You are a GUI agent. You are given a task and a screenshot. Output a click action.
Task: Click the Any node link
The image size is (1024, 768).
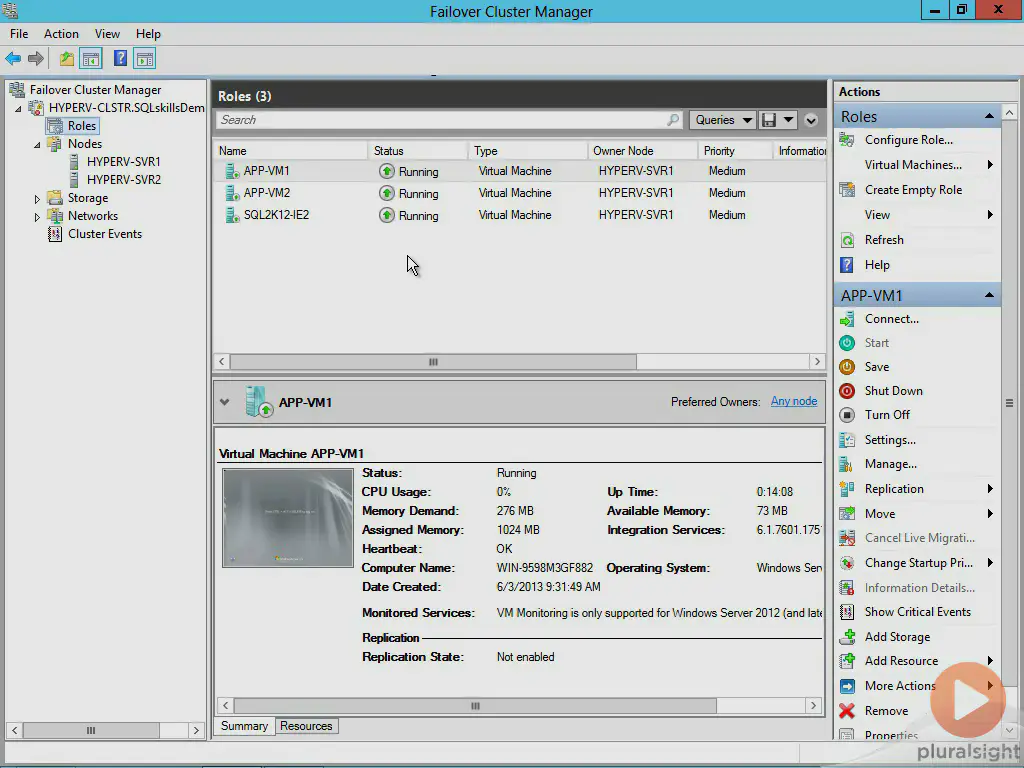pos(793,401)
